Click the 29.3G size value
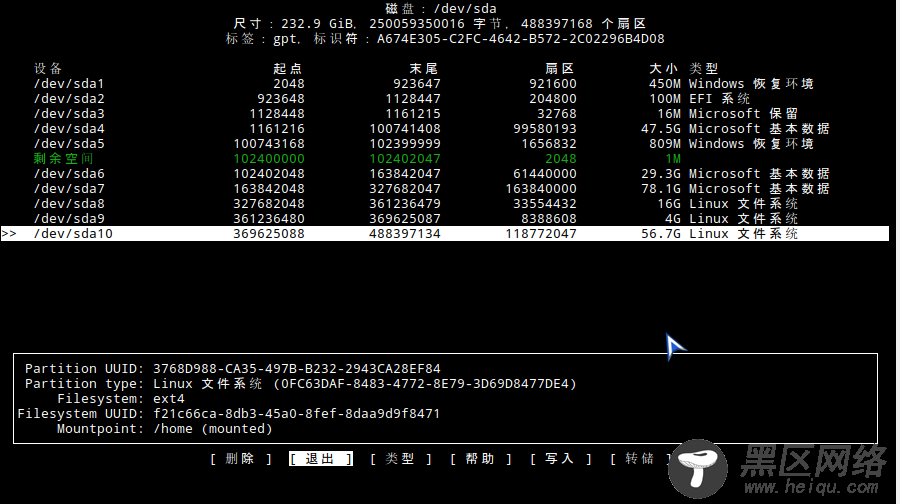The image size is (900, 504). 661,173
